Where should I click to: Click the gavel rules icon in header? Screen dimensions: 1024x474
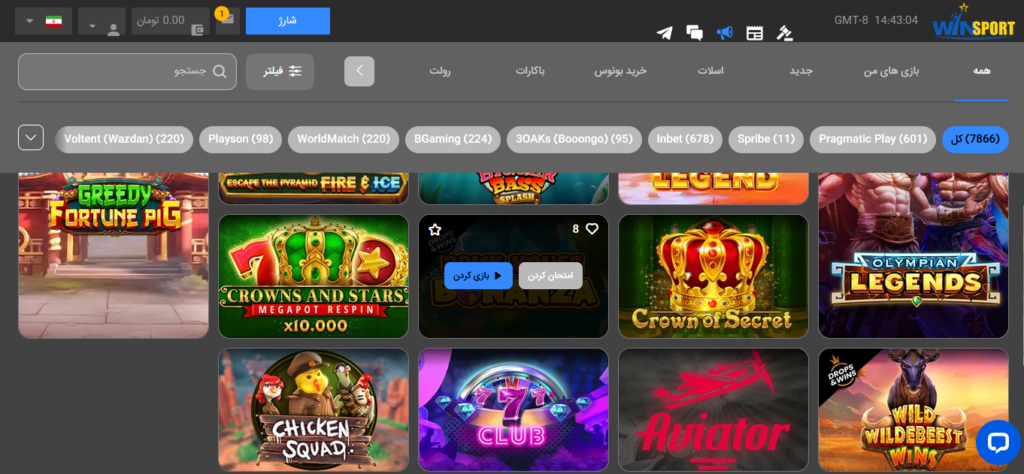[785, 33]
